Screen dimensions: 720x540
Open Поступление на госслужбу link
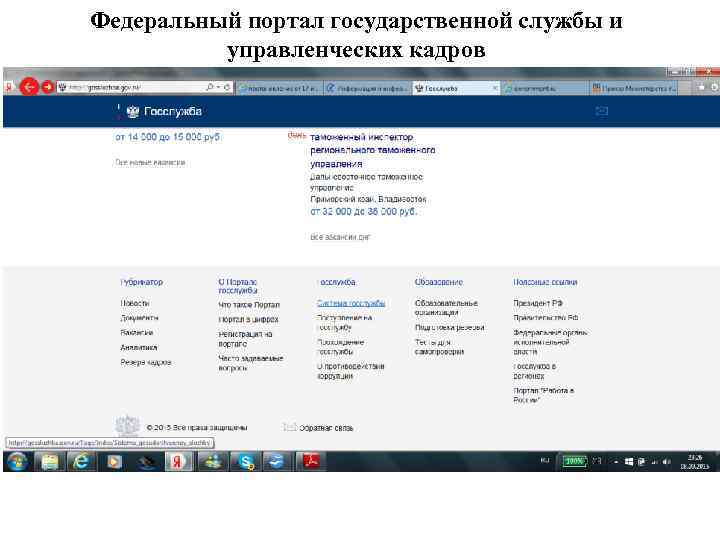coord(344,322)
